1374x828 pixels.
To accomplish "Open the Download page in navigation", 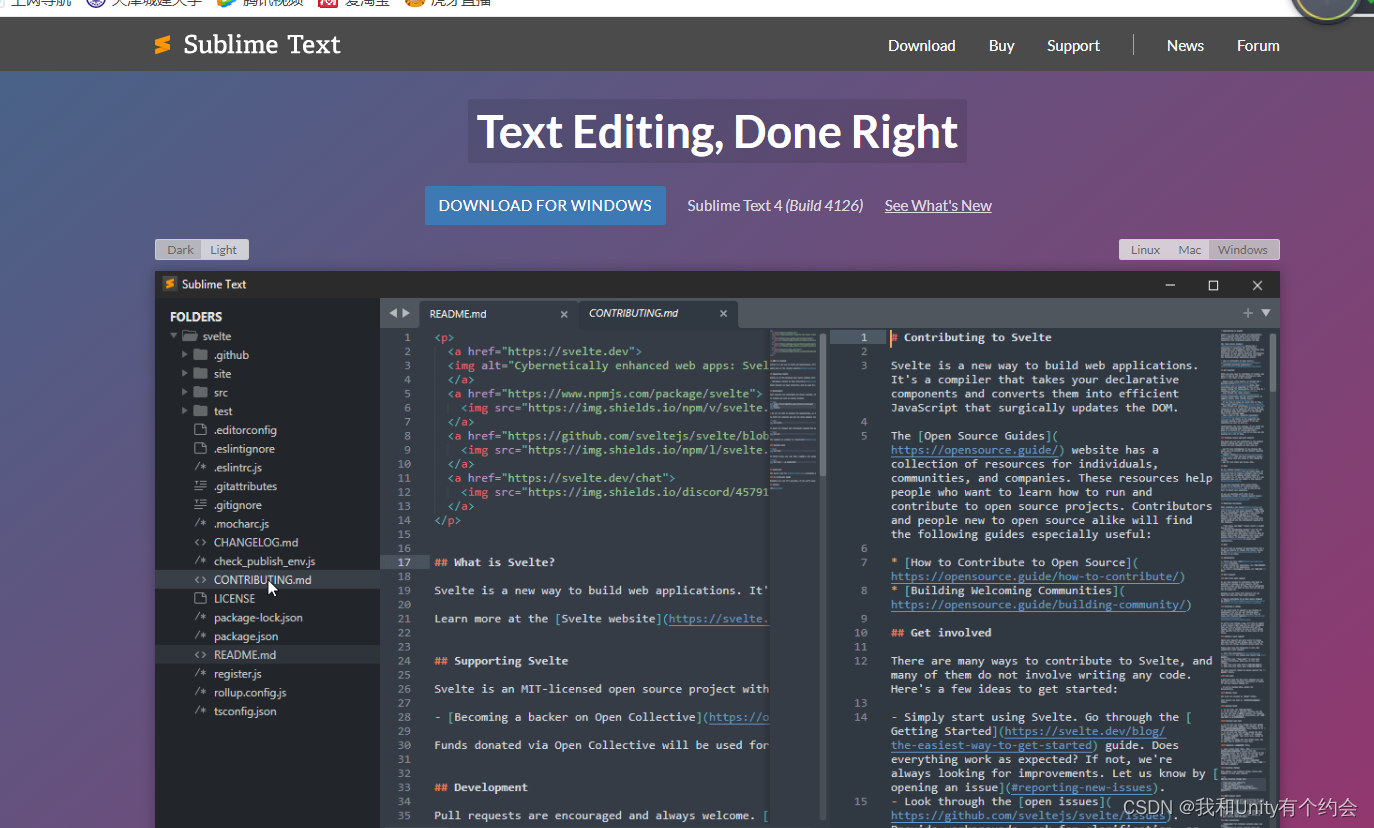I will tap(921, 45).
